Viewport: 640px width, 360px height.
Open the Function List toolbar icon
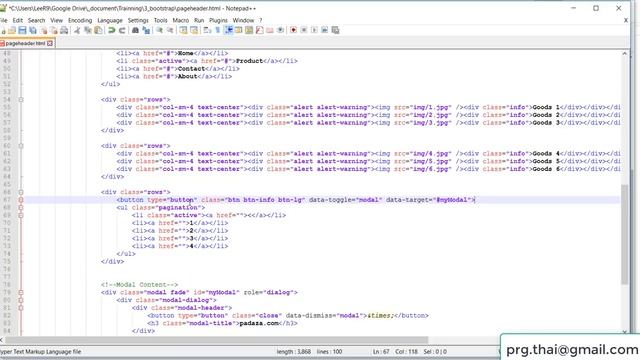(259, 30)
